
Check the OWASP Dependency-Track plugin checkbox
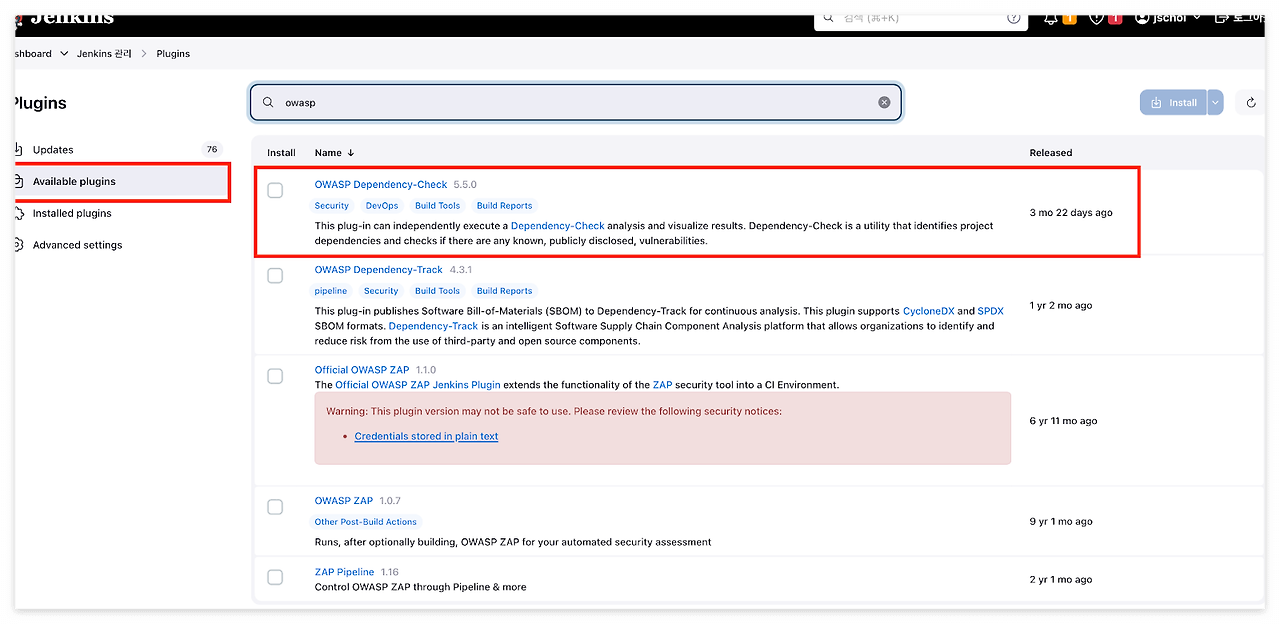[275, 275]
